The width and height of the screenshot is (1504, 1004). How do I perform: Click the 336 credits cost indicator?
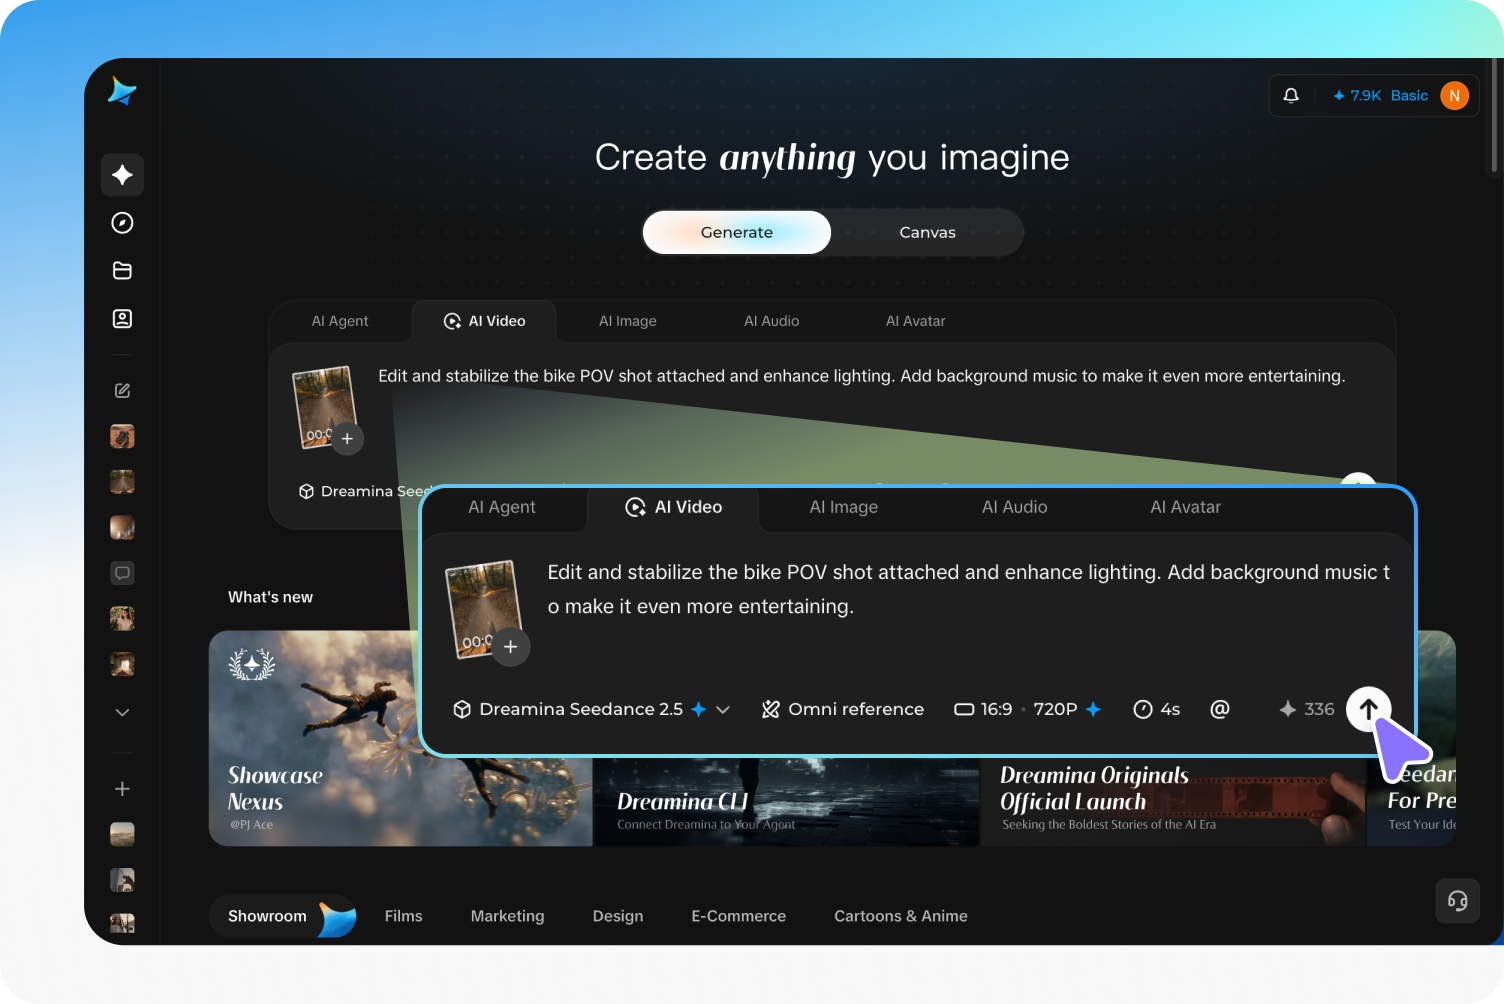pos(1307,709)
